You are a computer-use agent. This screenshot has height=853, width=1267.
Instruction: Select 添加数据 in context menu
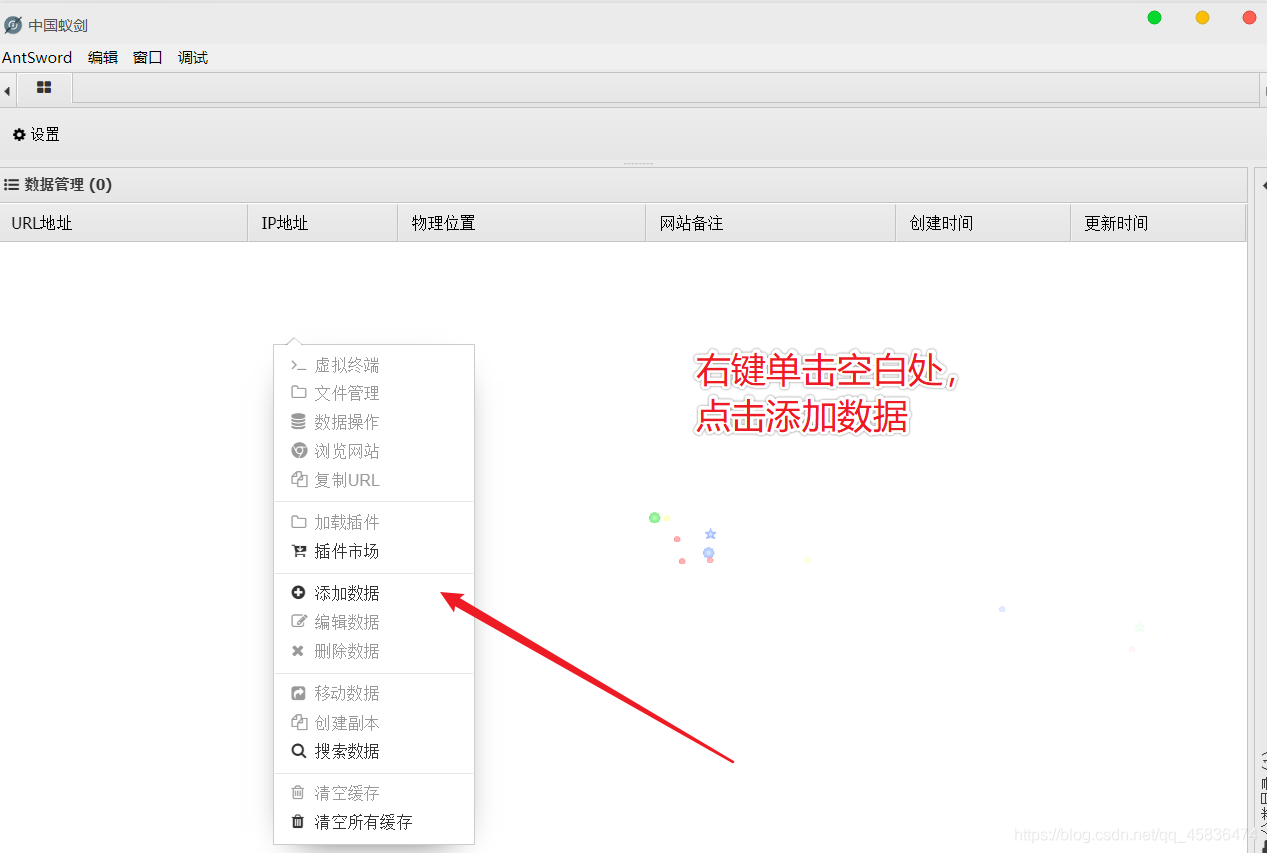point(374,593)
